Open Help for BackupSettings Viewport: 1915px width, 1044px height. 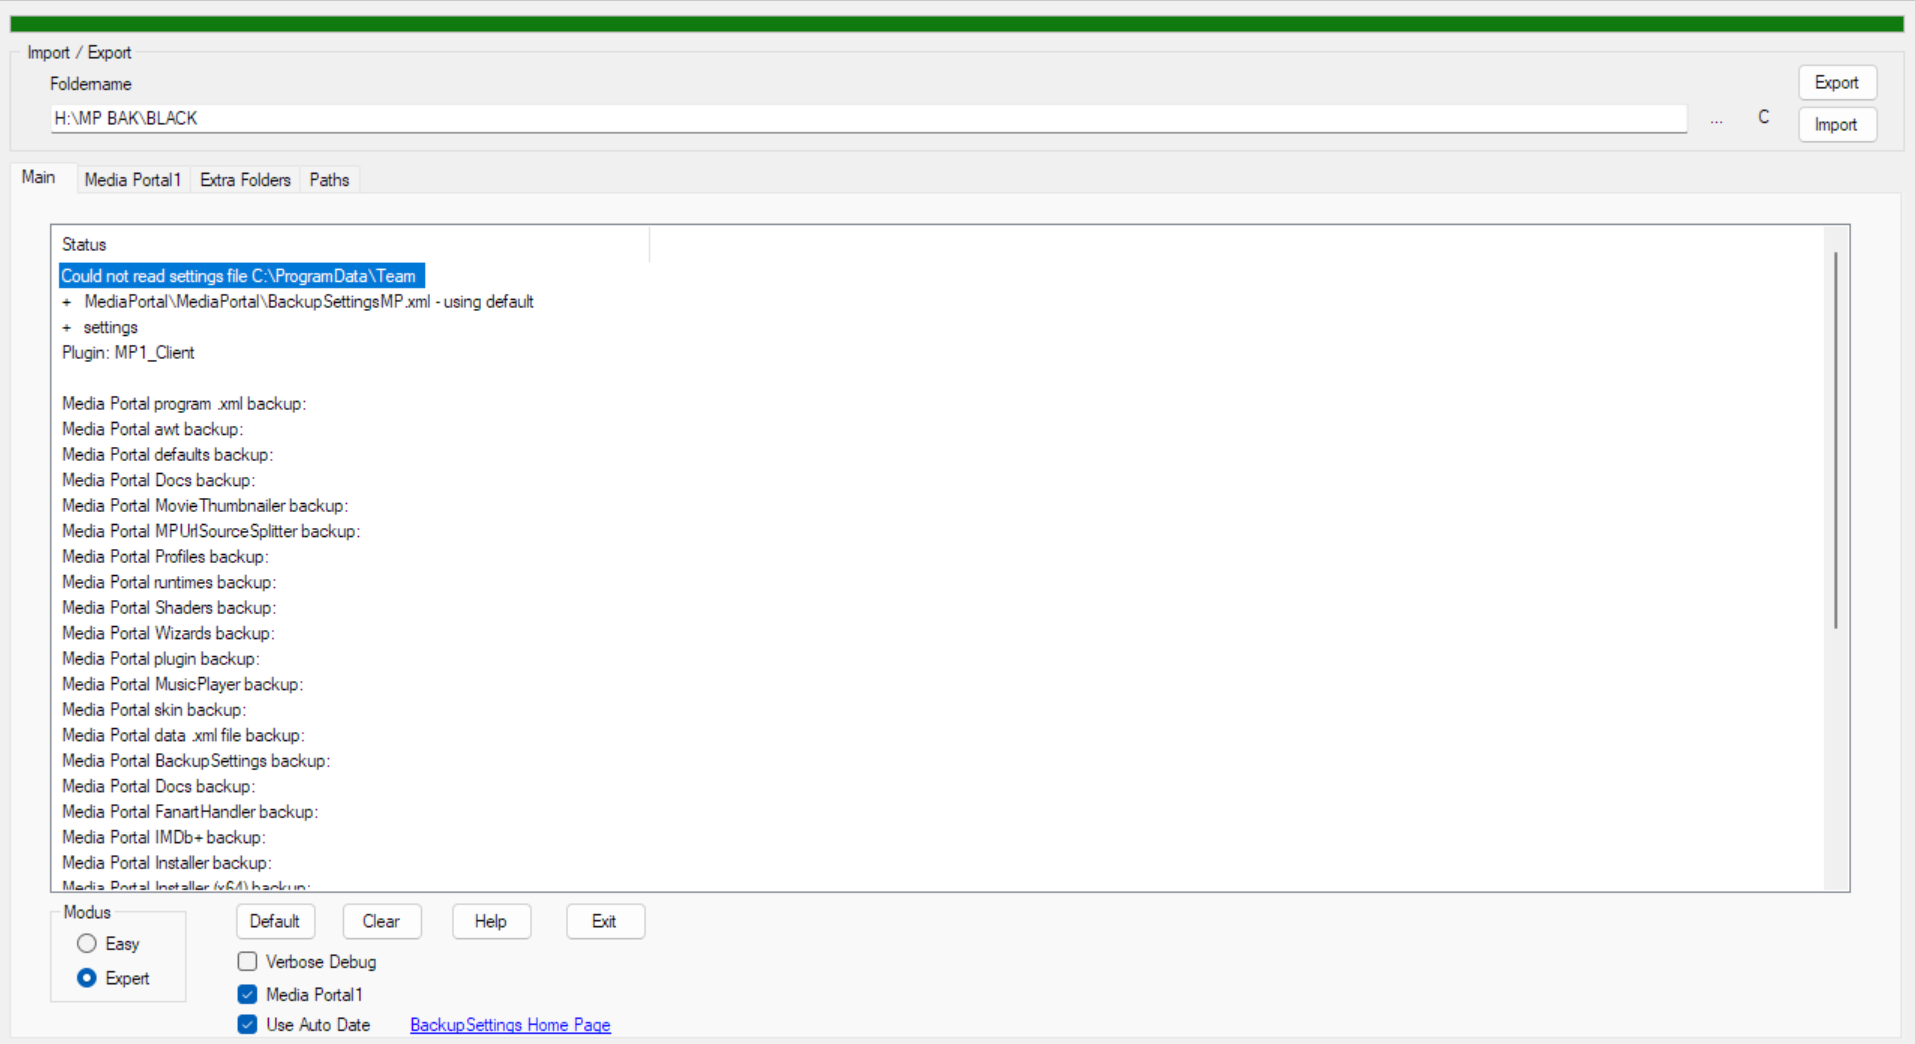click(x=490, y=922)
